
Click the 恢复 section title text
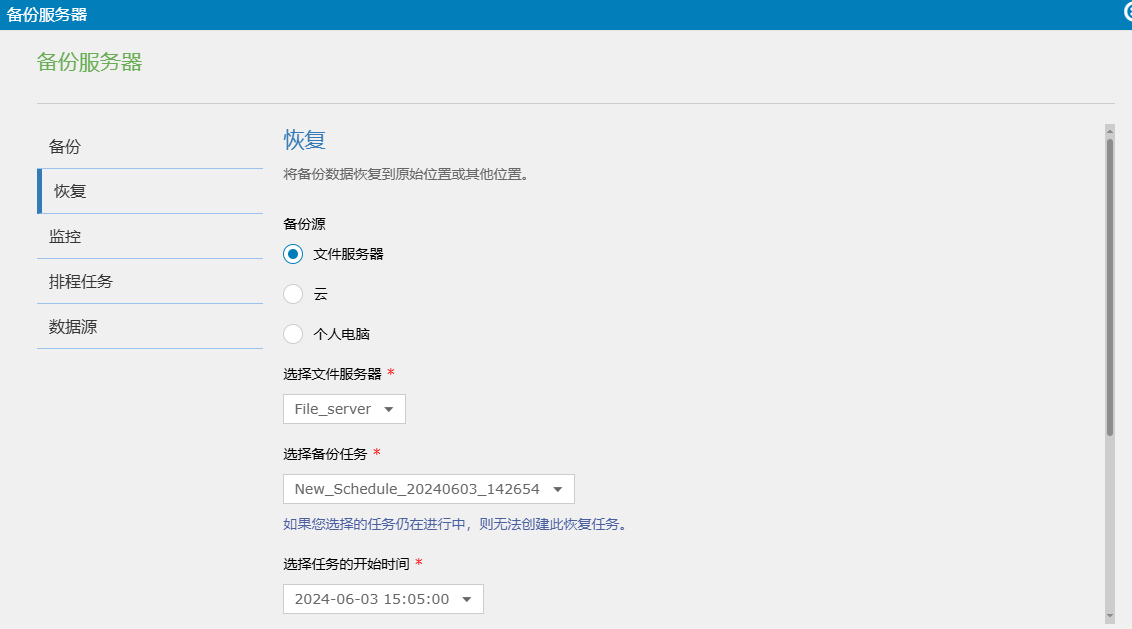[304, 139]
